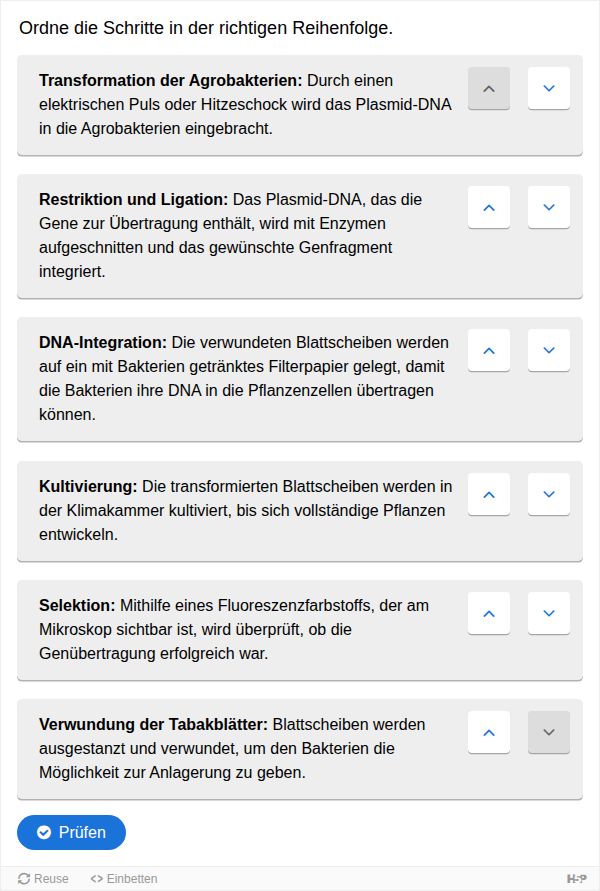Open the Reuse link in footer

[x=44, y=879]
